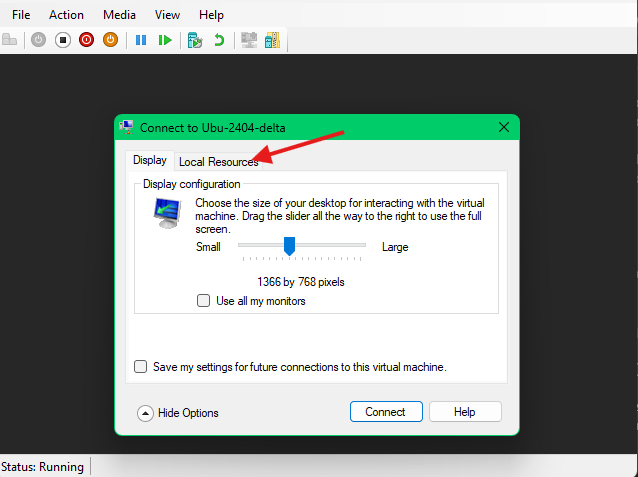Click the desktop size slider handle
Viewport: 638px width, 477px height.
point(290,246)
